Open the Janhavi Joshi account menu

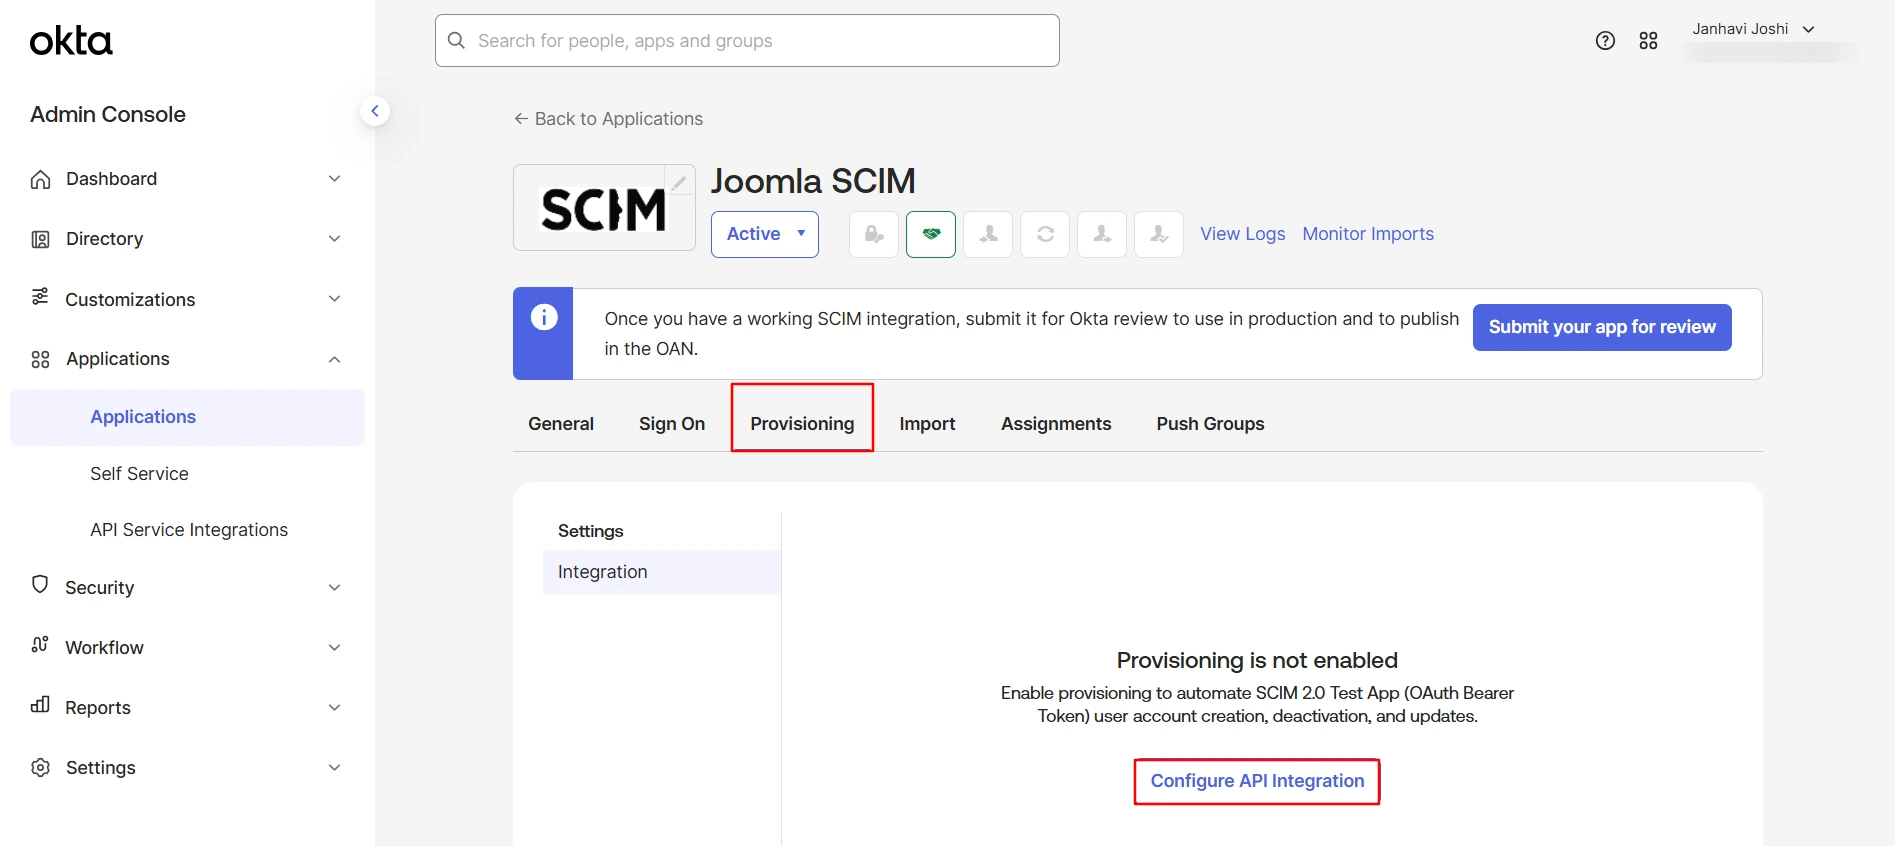pos(1754,29)
